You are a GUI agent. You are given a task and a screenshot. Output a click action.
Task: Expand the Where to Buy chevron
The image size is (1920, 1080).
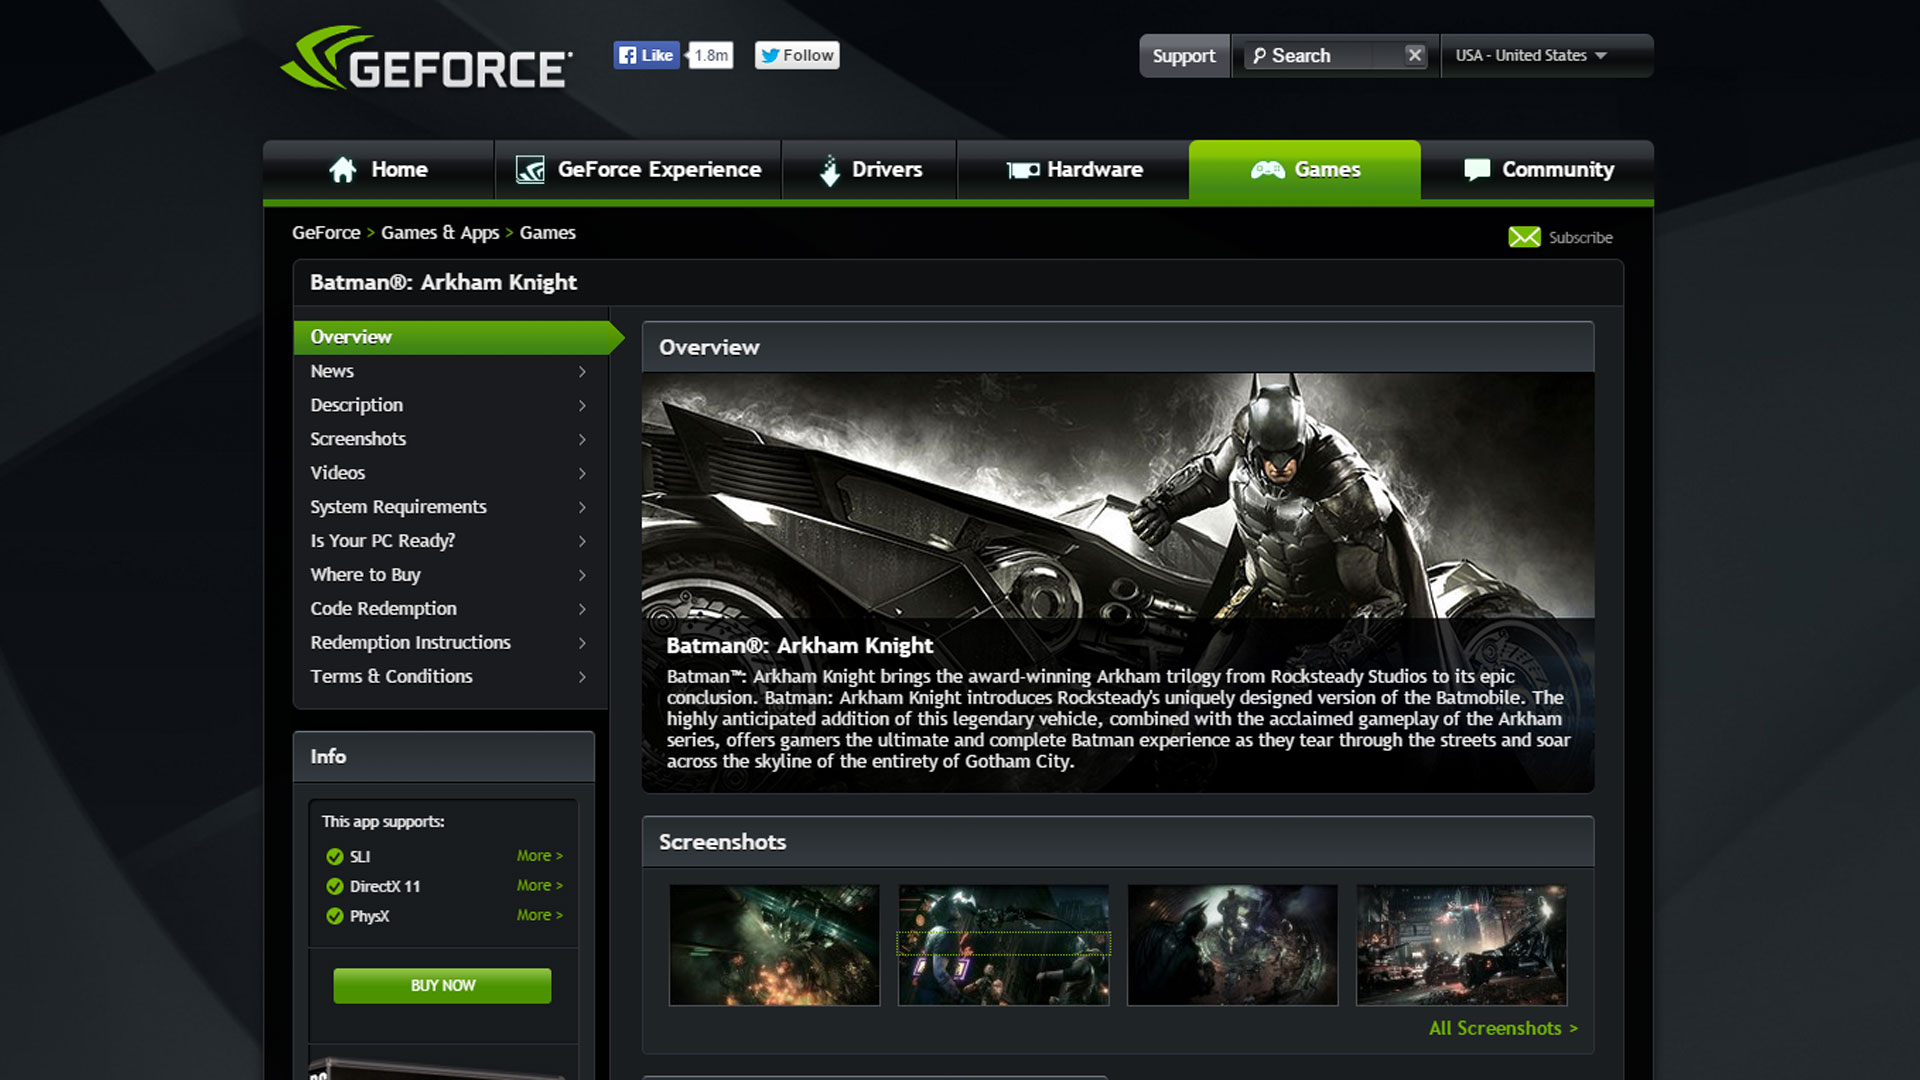coord(582,575)
